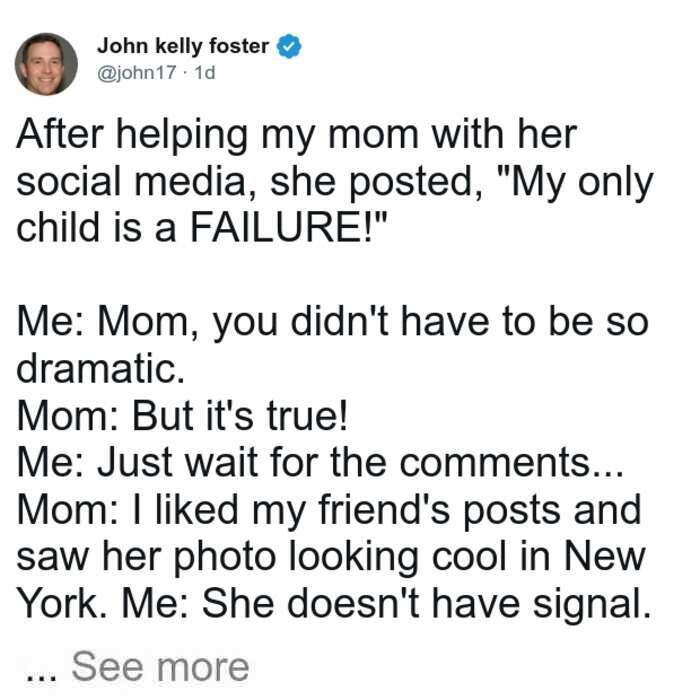The height and width of the screenshot is (700, 700).
Task: Open John kelly foster's profile photo
Action: pyautogui.click(x=46, y=64)
